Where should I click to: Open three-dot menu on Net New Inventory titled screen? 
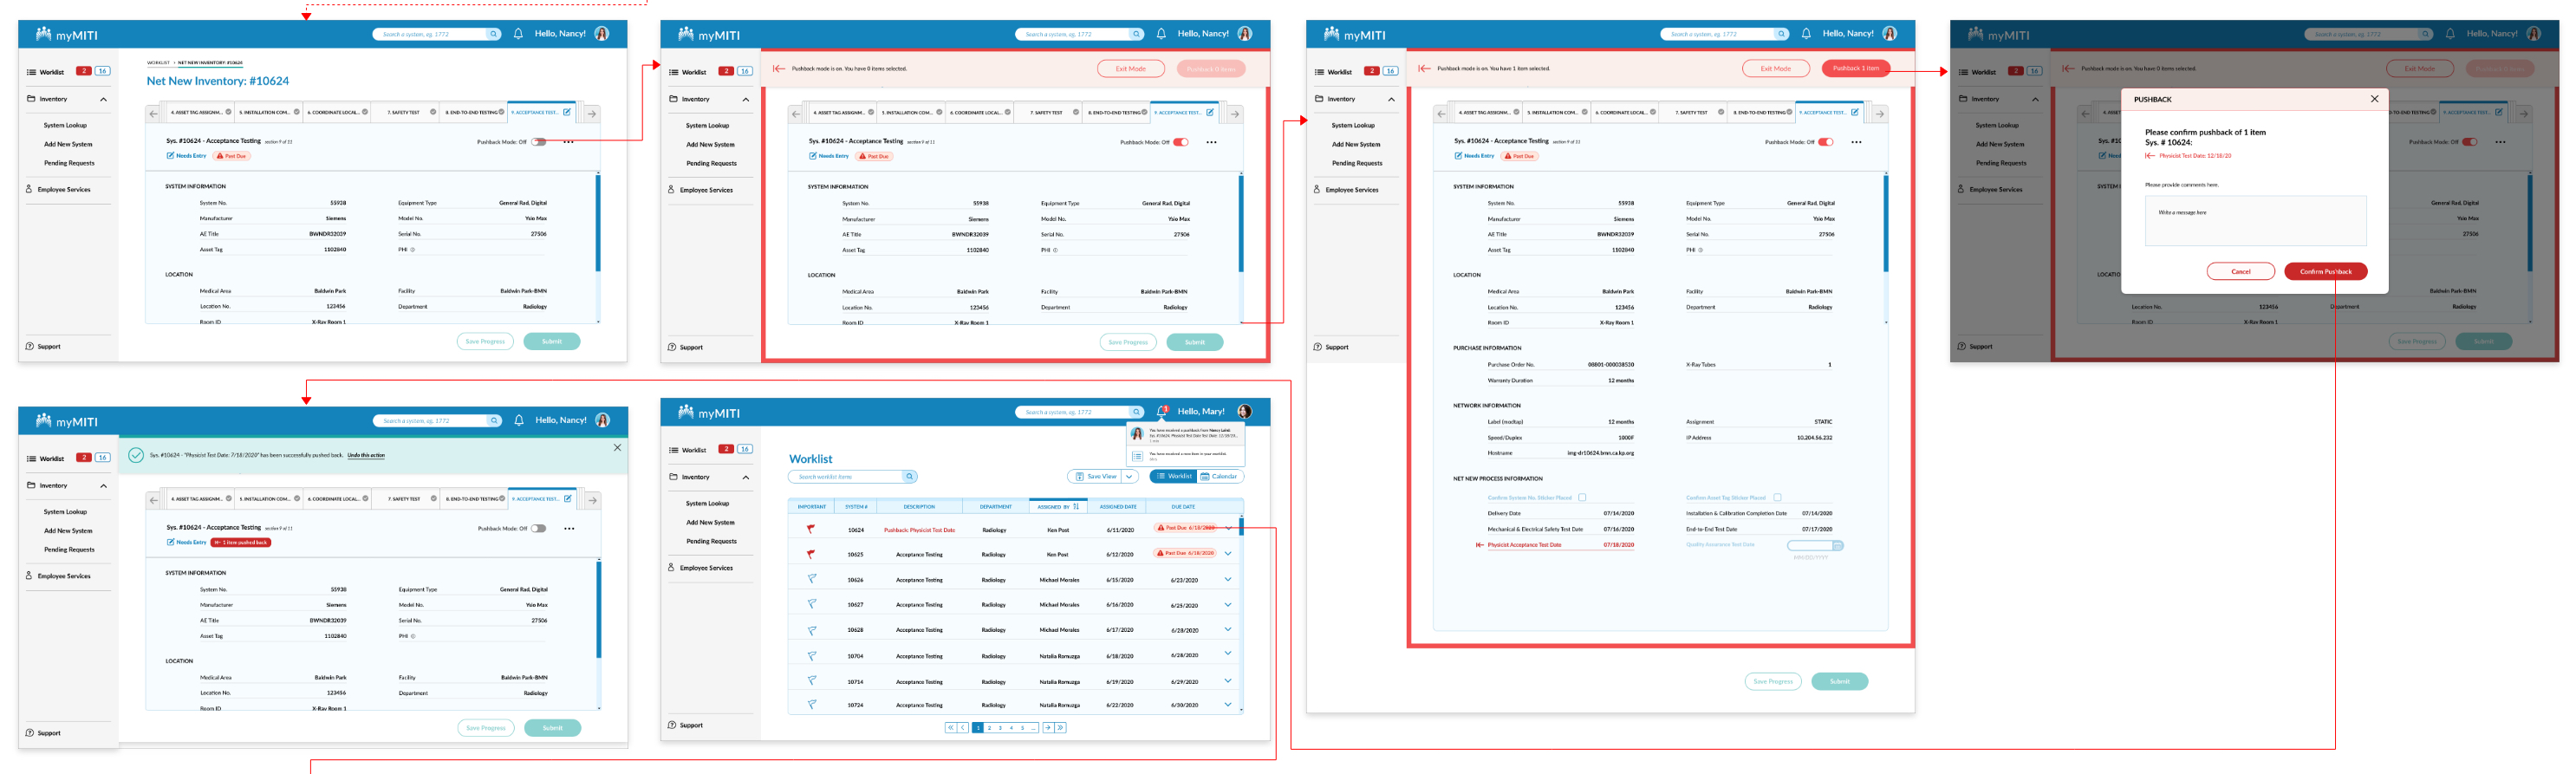pos(568,141)
